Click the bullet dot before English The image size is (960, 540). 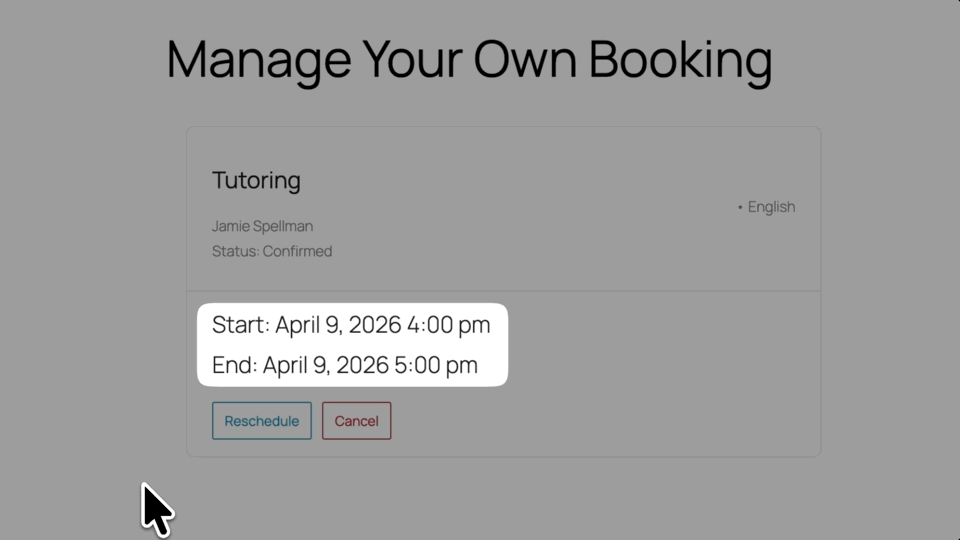pos(740,208)
